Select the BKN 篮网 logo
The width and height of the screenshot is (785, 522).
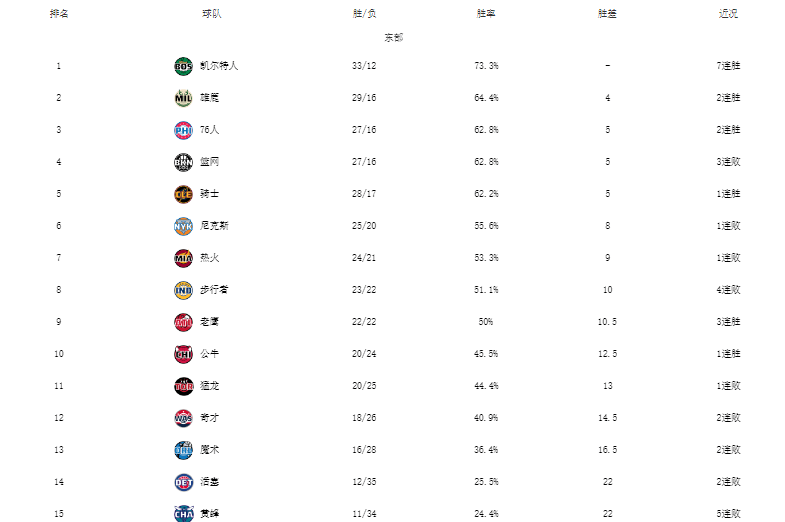coord(183,162)
